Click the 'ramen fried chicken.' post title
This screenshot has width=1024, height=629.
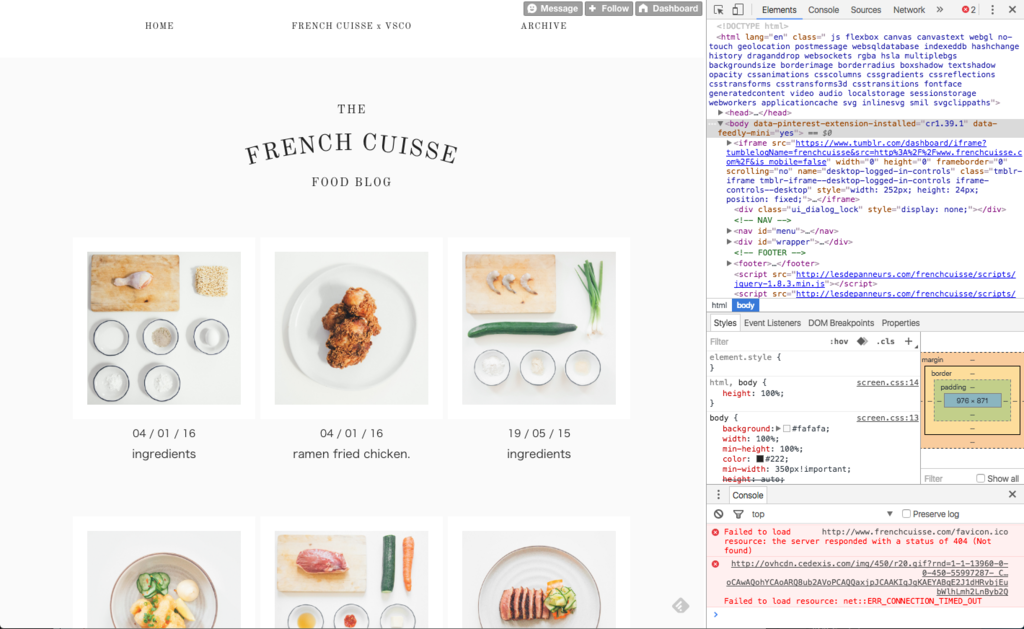point(351,454)
